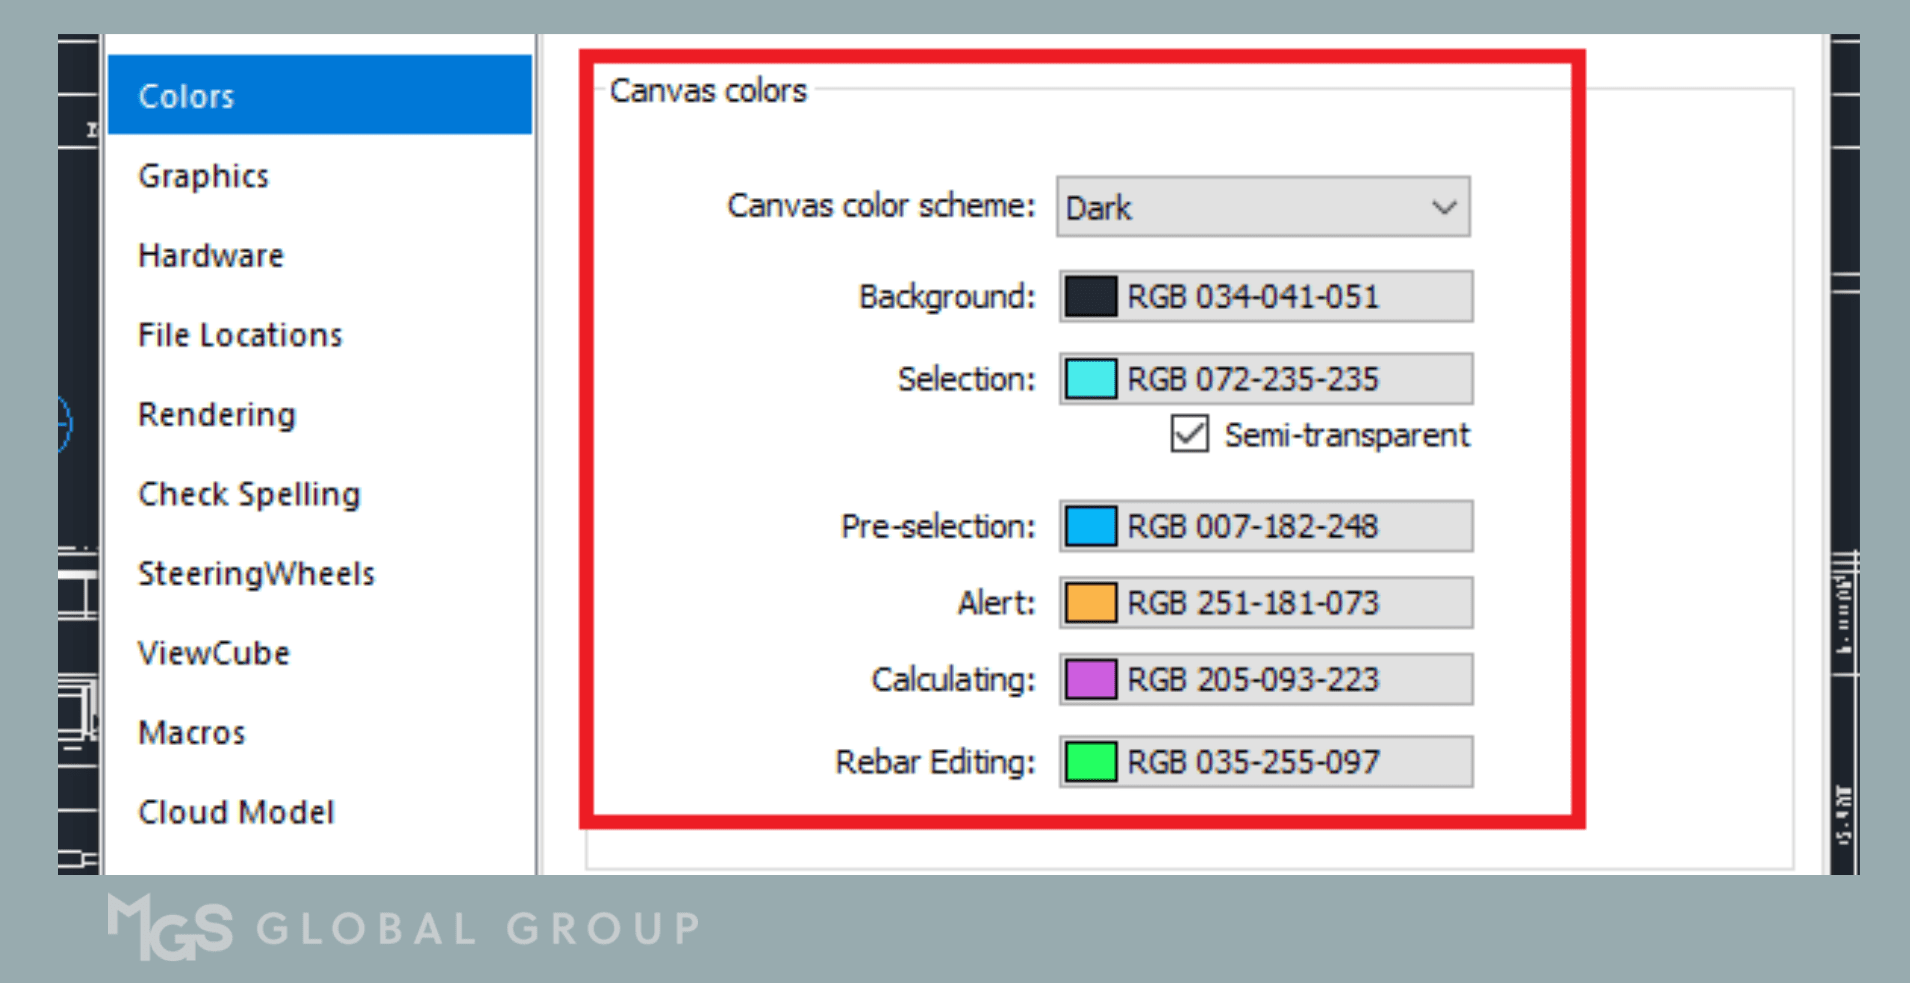Open the Hardware settings page
The width and height of the screenshot is (1910, 983).
210,255
